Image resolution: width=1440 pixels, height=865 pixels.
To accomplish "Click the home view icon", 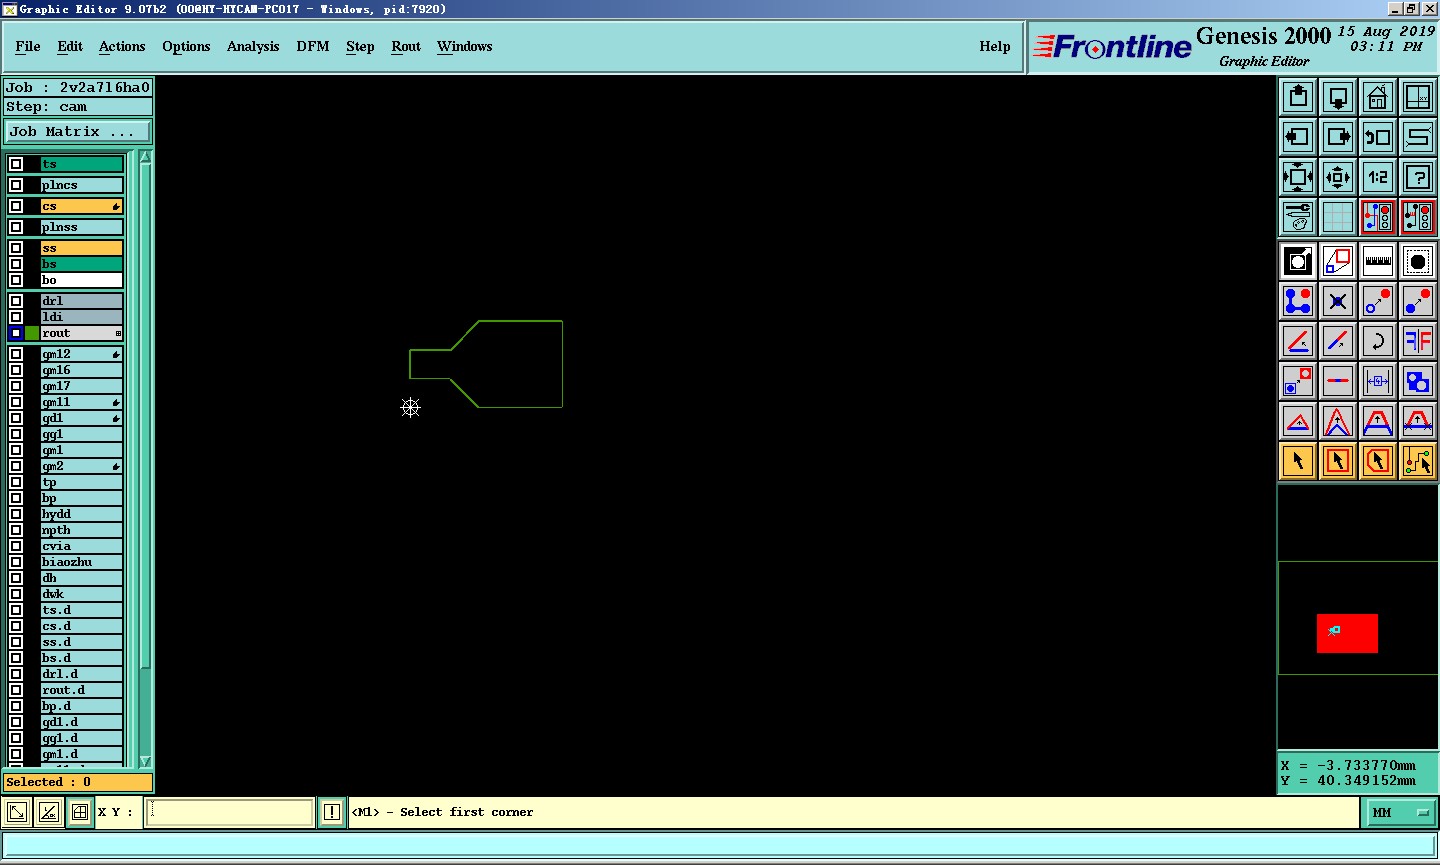I will tap(1378, 97).
